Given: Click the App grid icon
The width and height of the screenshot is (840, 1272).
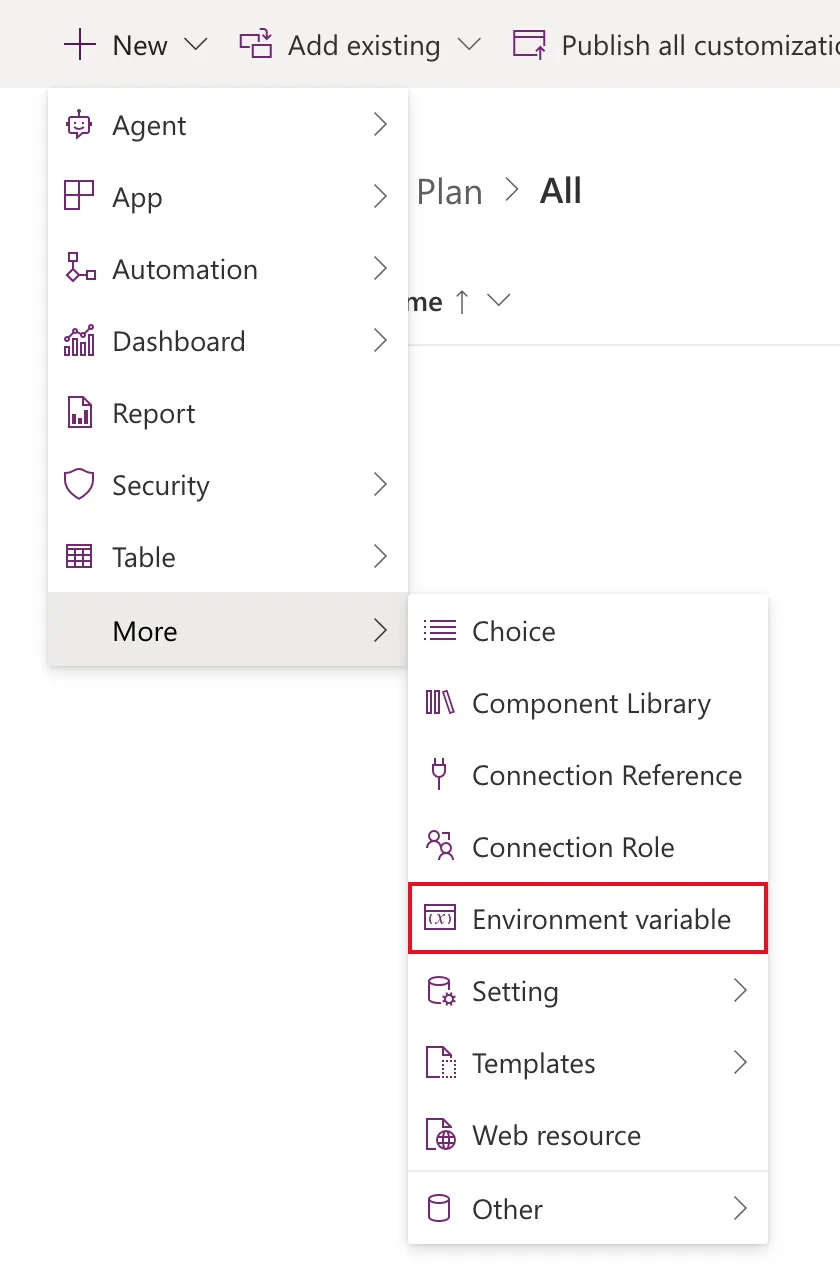Looking at the screenshot, I should coord(78,197).
